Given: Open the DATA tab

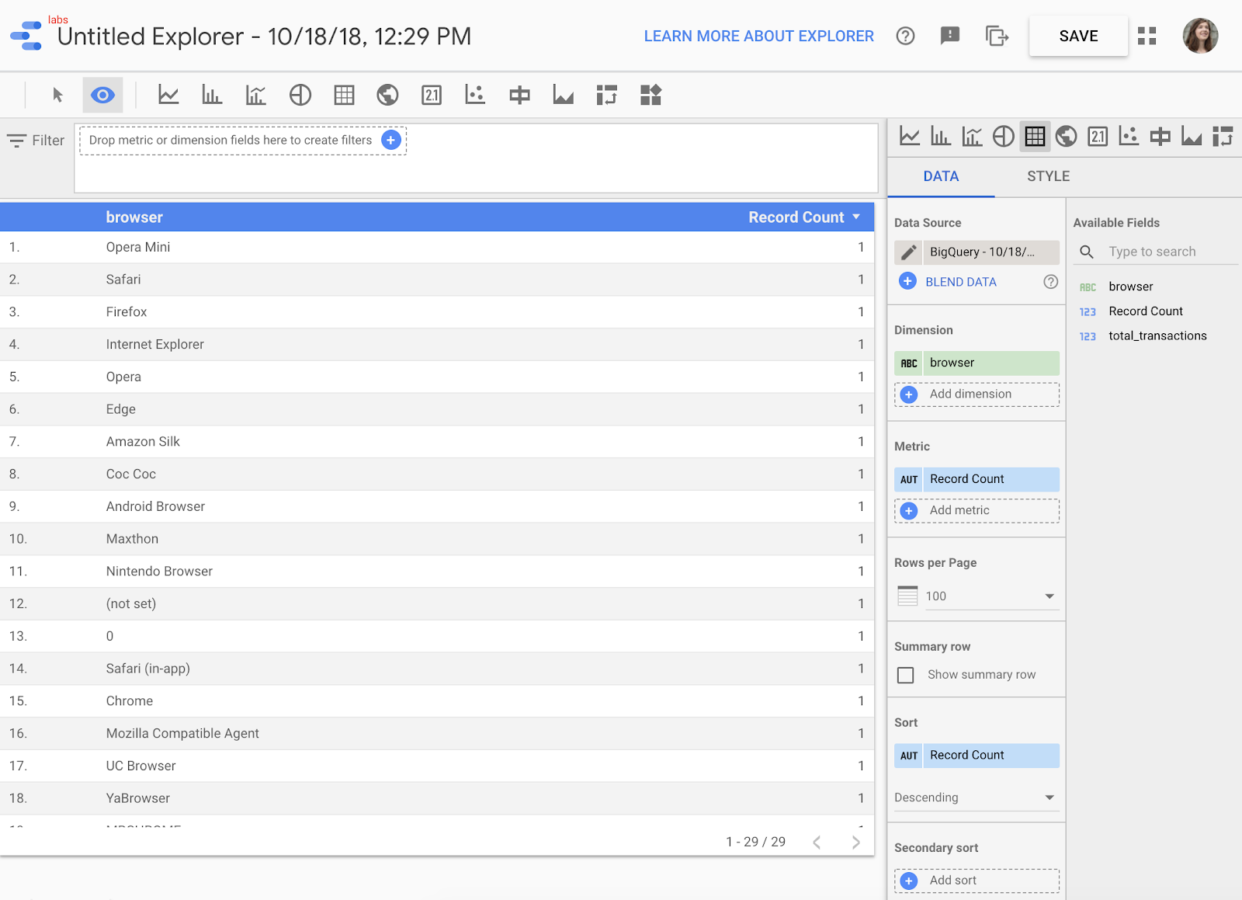Looking at the screenshot, I should coord(940,176).
